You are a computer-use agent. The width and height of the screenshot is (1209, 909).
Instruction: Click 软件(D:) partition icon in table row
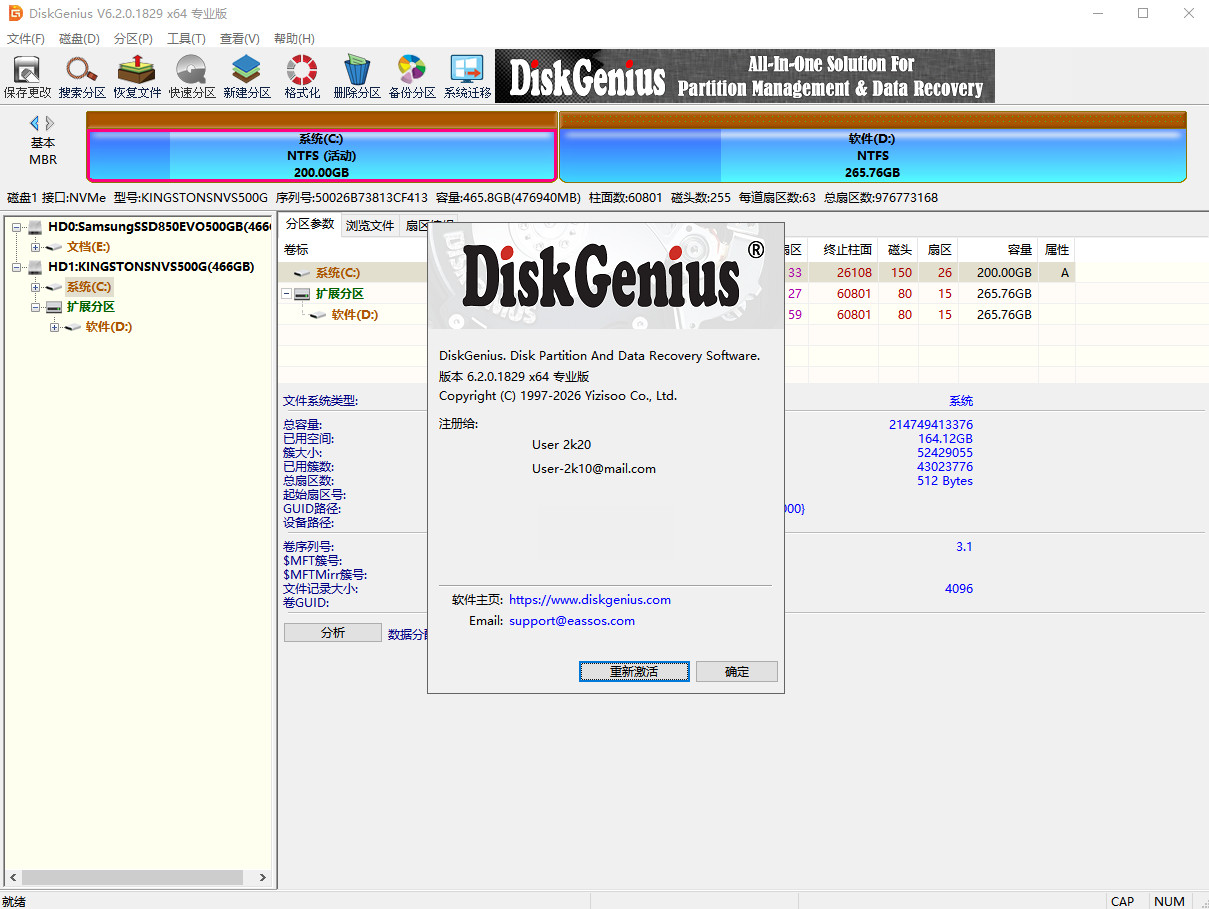pyautogui.click(x=318, y=315)
